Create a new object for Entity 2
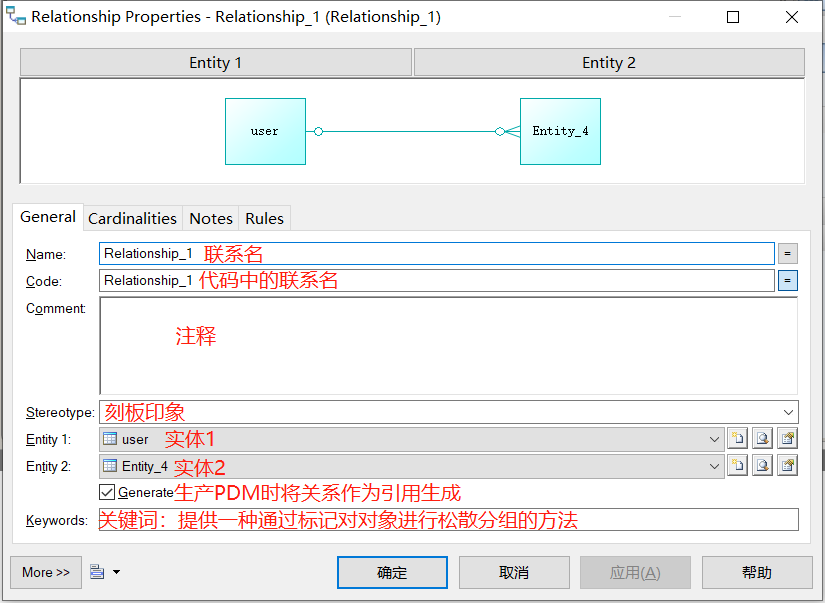This screenshot has height=603, width=825. 738,466
